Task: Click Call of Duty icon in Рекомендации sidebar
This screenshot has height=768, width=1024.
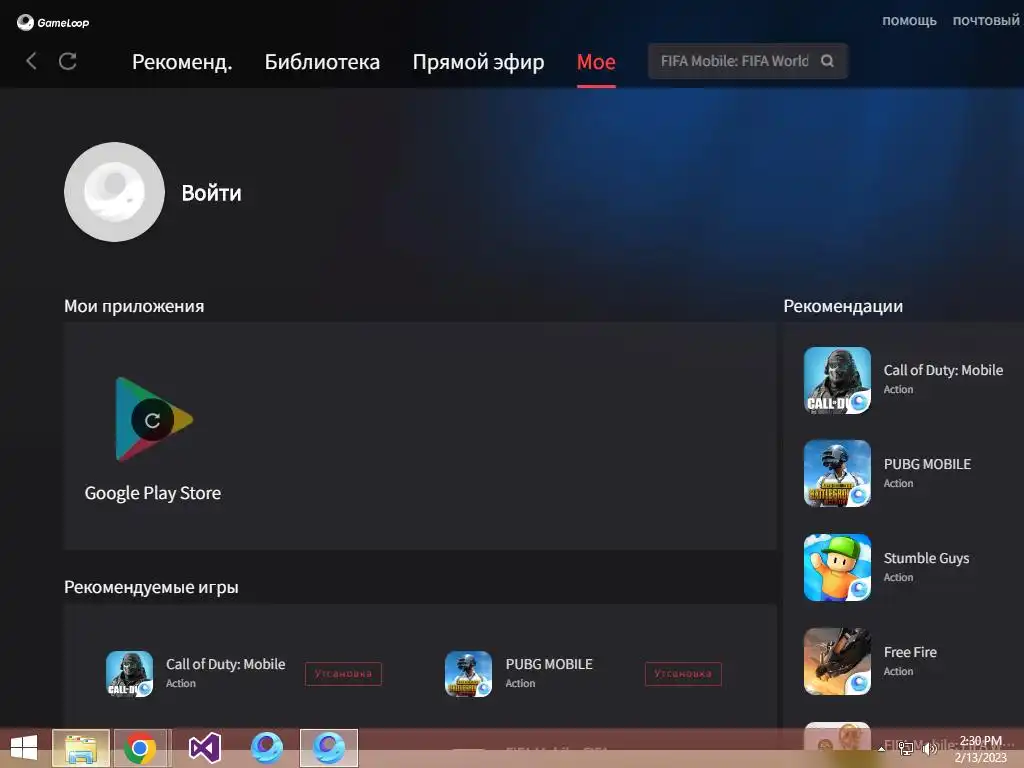Action: (x=837, y=380)
